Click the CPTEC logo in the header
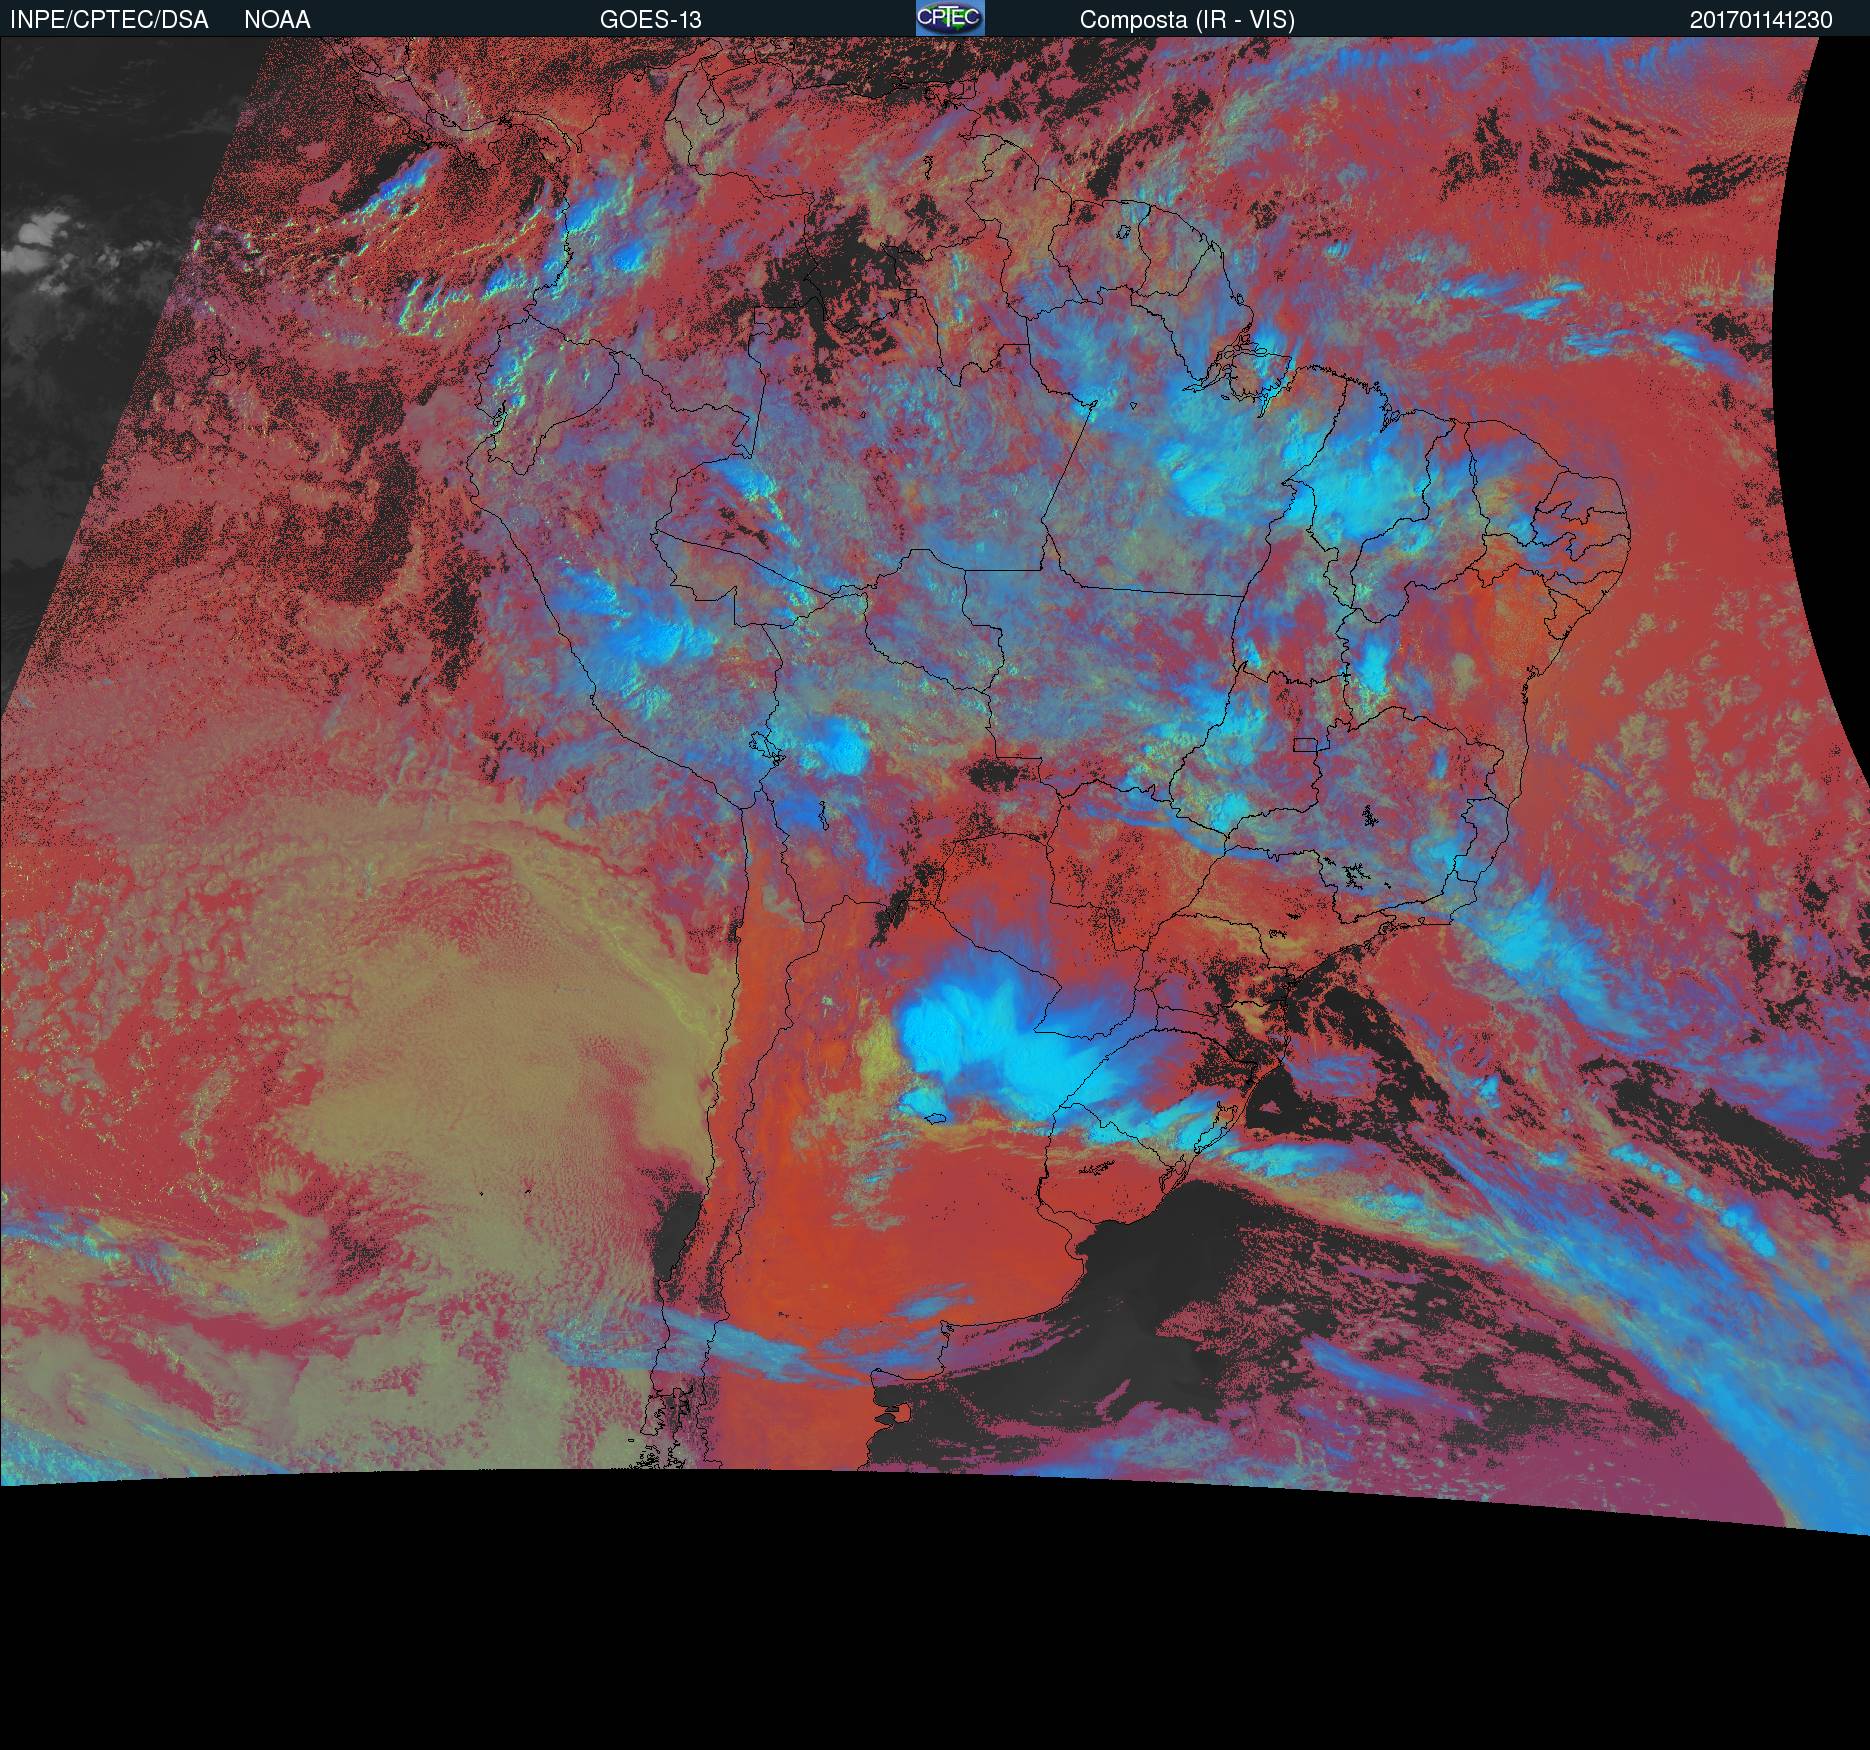1870x1750 pixels. (950, 18)
